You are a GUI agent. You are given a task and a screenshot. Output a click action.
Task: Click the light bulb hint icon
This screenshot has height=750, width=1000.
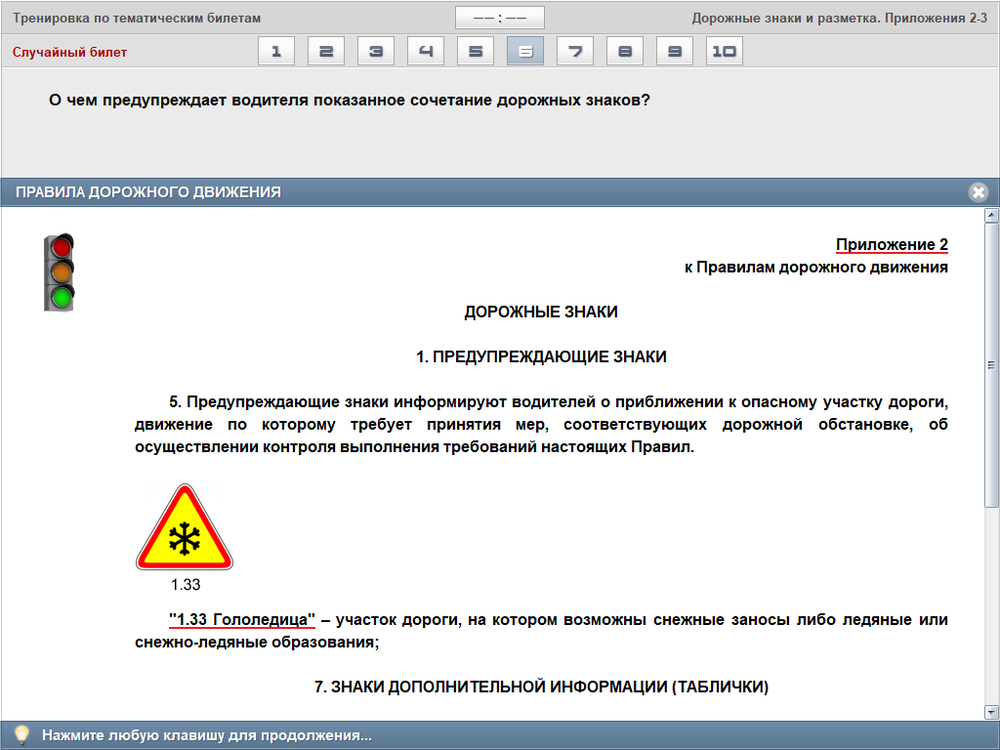pos(21,735)
